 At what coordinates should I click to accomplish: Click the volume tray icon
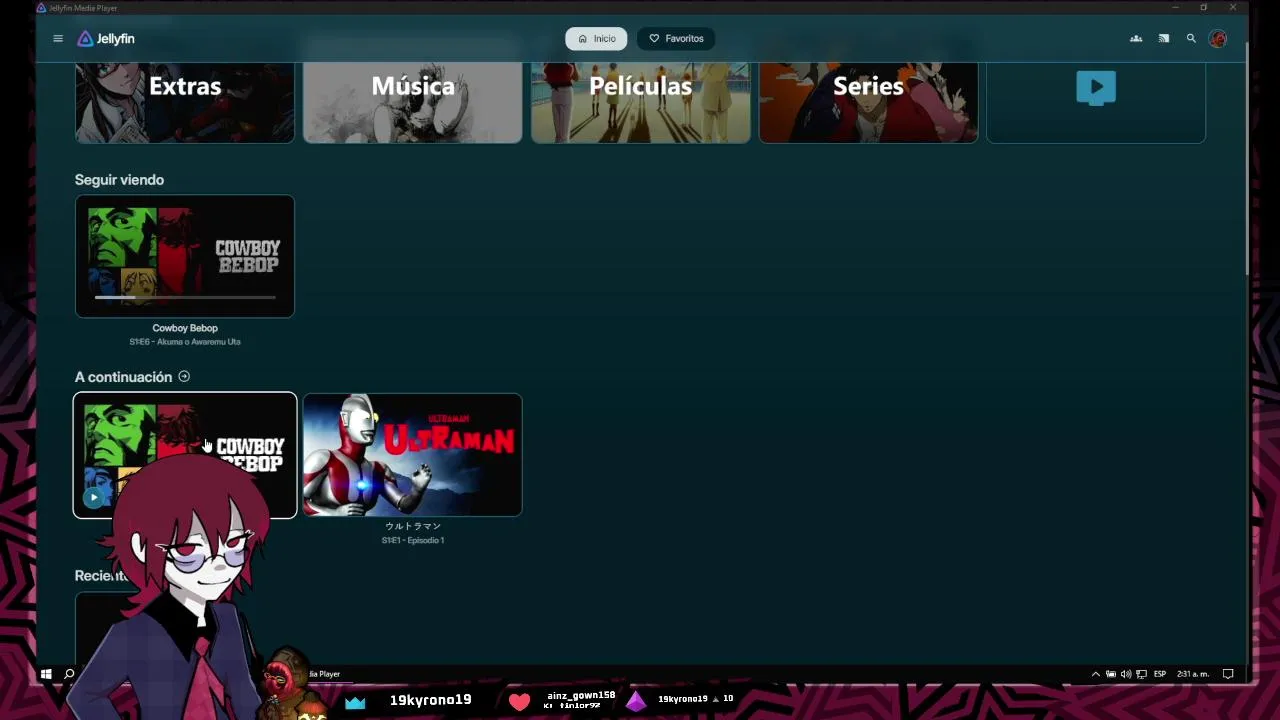1126,674
